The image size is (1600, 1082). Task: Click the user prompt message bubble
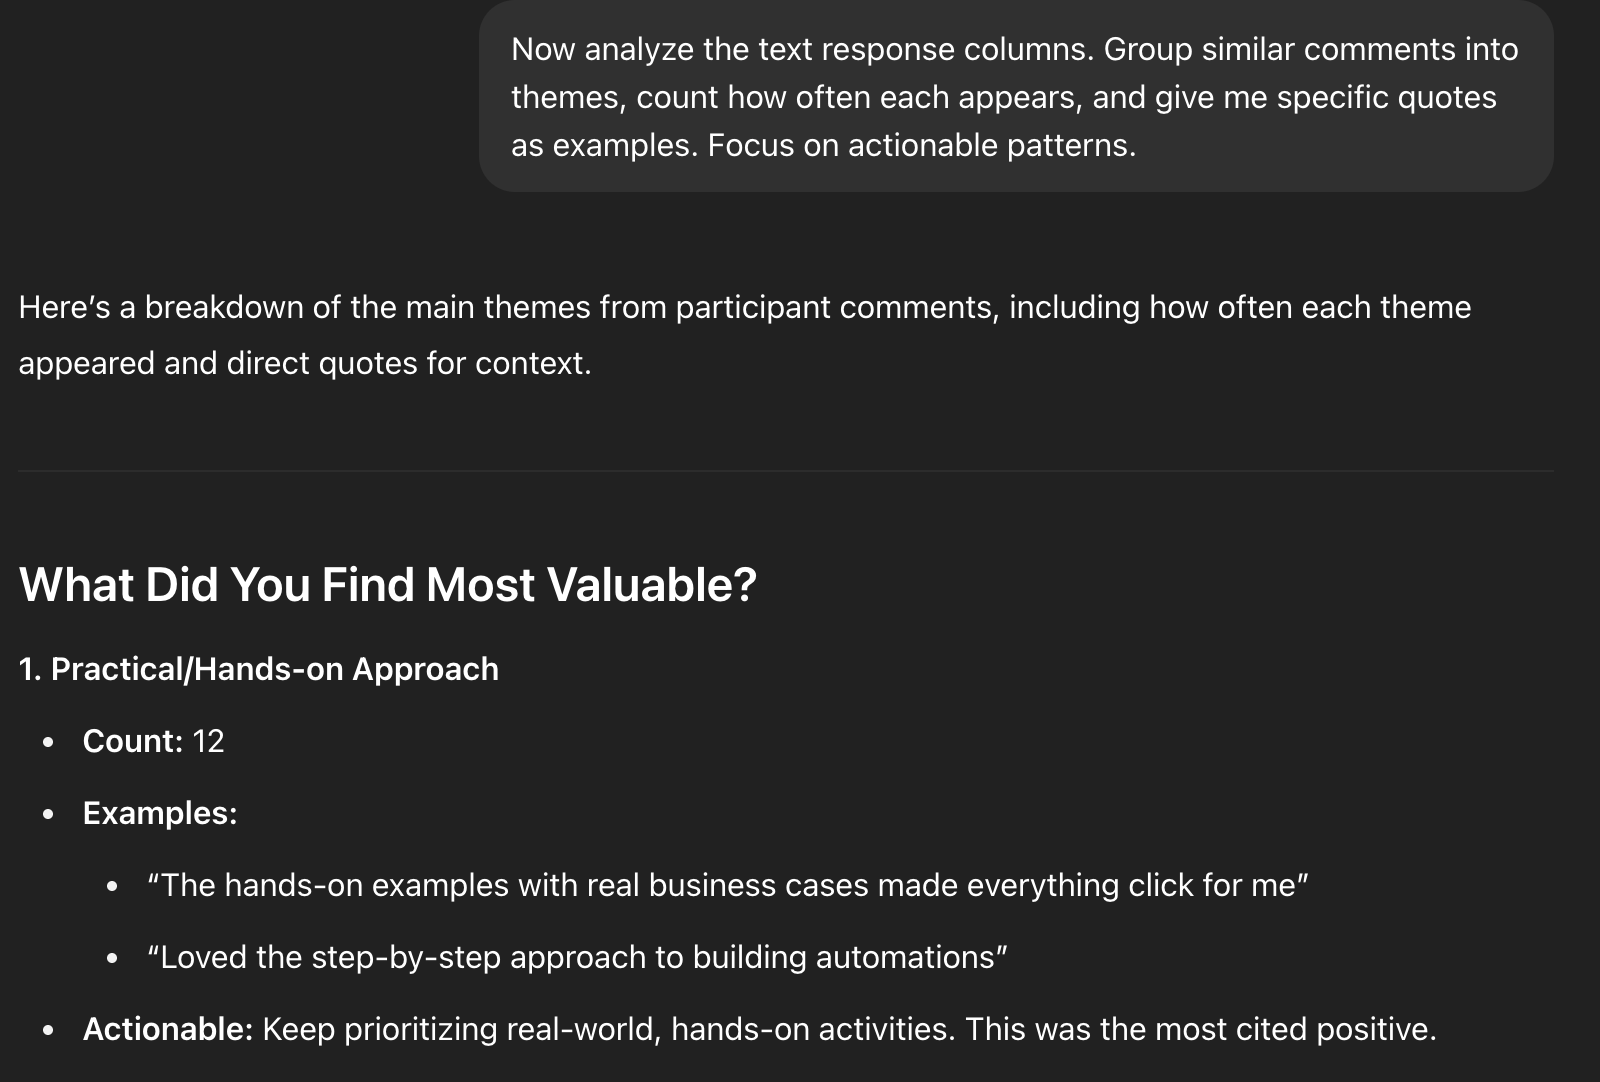[x=1016, y=96]
